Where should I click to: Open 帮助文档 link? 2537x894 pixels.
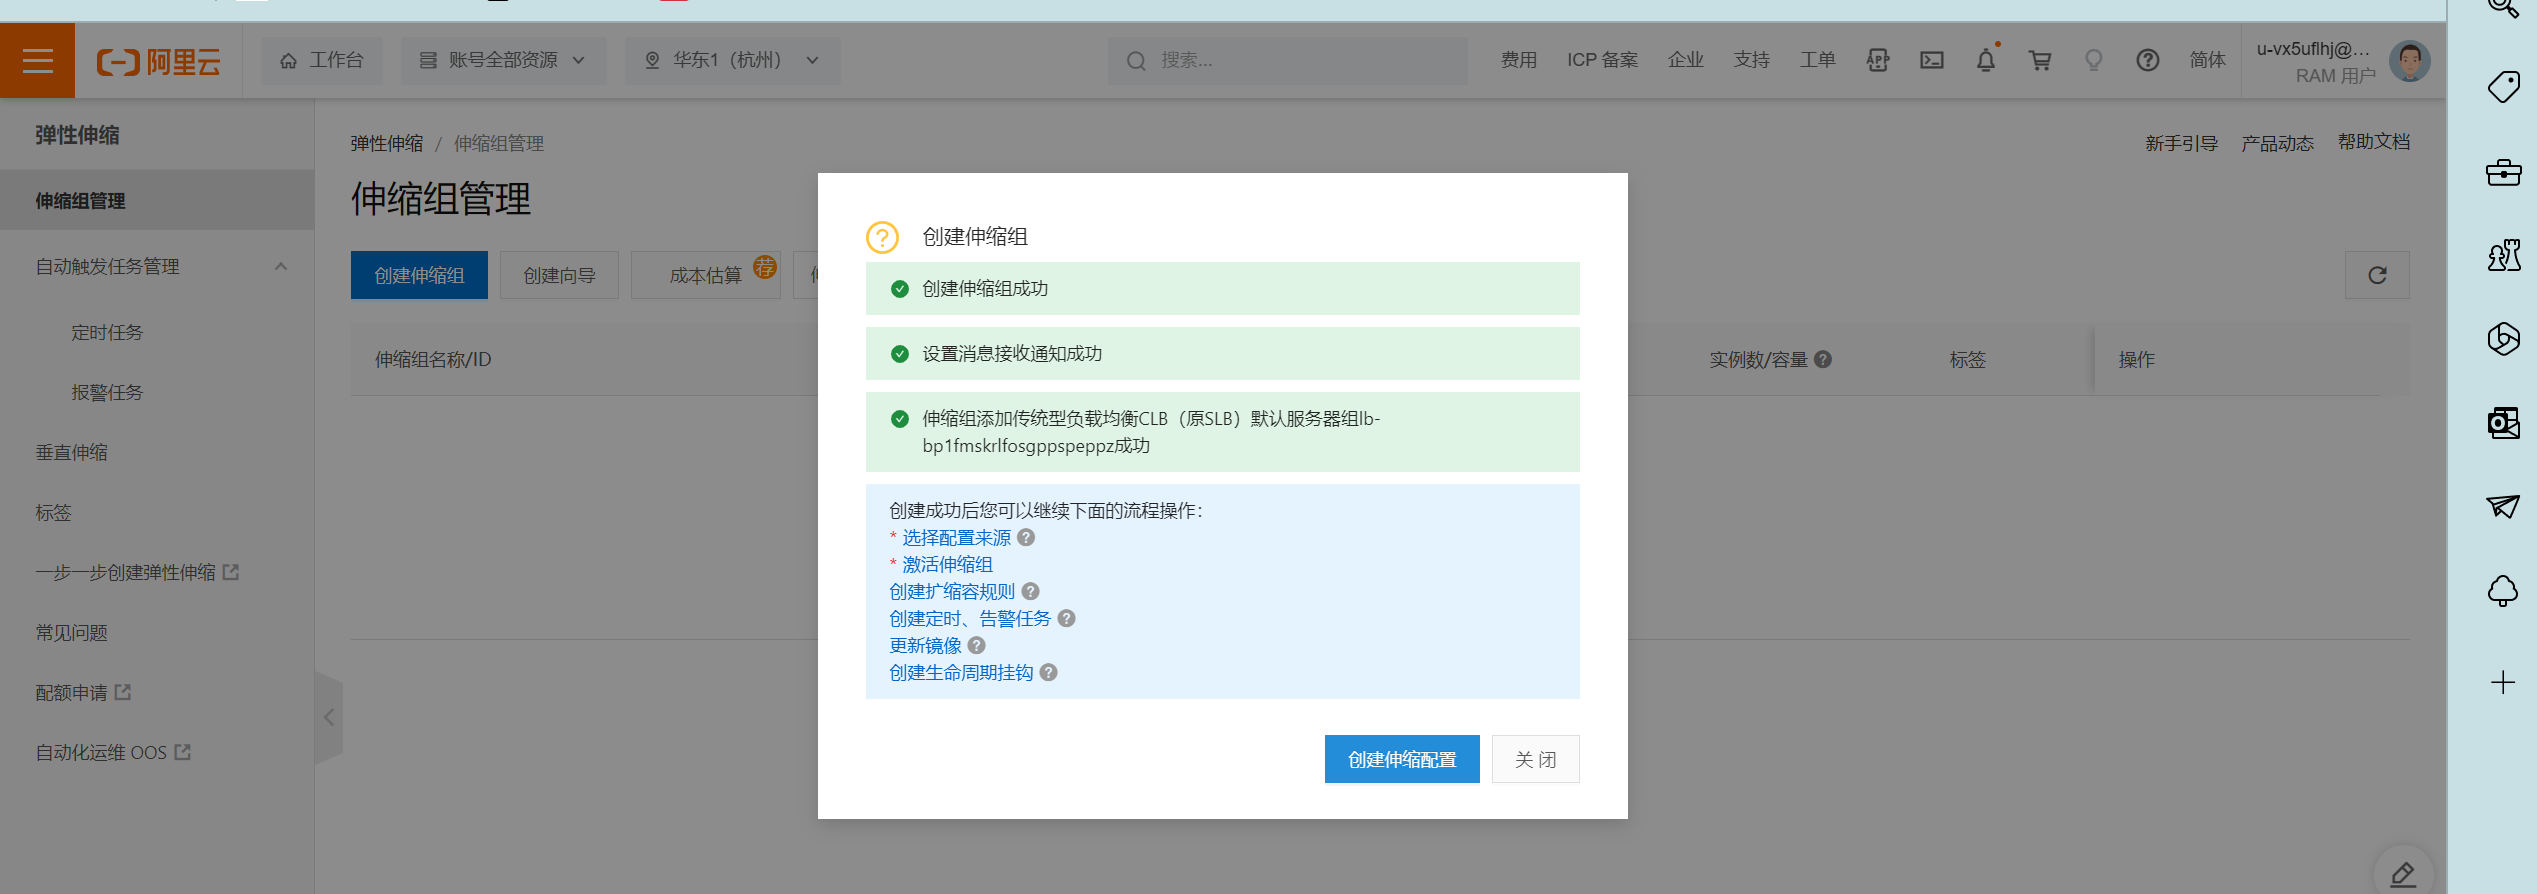(x=2373, y=142)
